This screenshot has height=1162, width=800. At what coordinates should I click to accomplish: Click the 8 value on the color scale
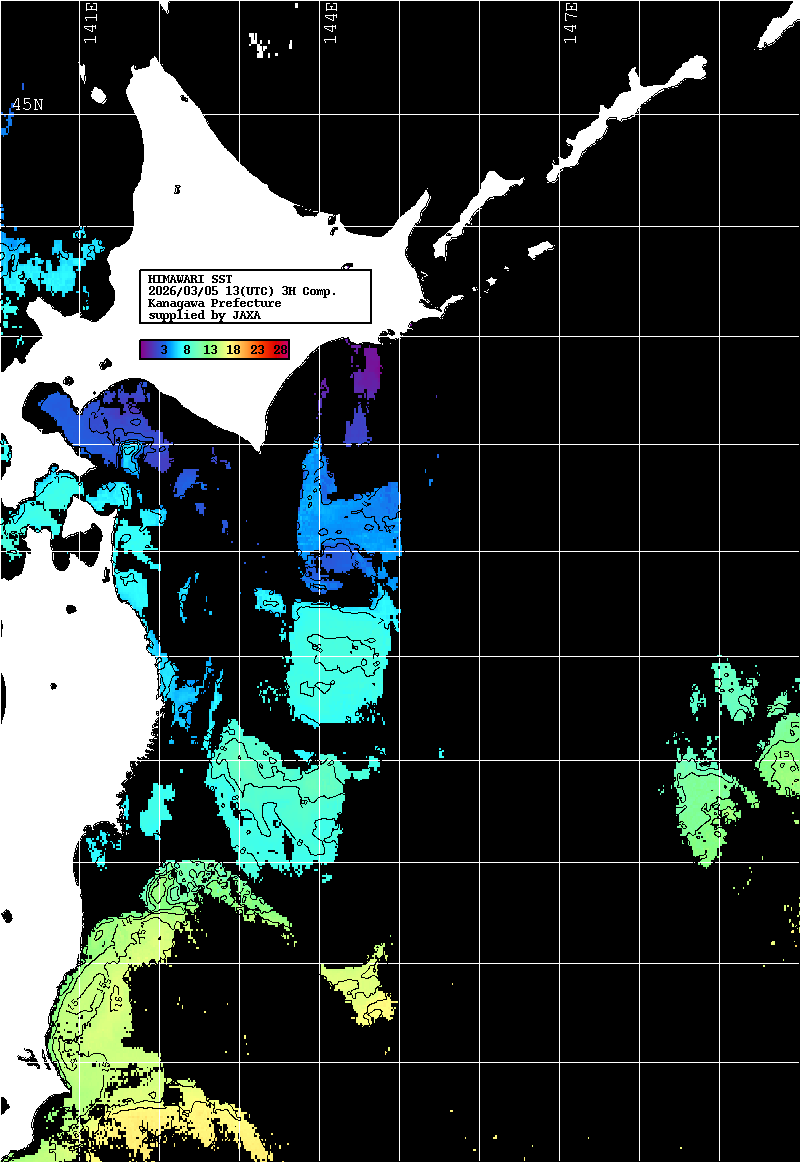click(x=187, y=350)
